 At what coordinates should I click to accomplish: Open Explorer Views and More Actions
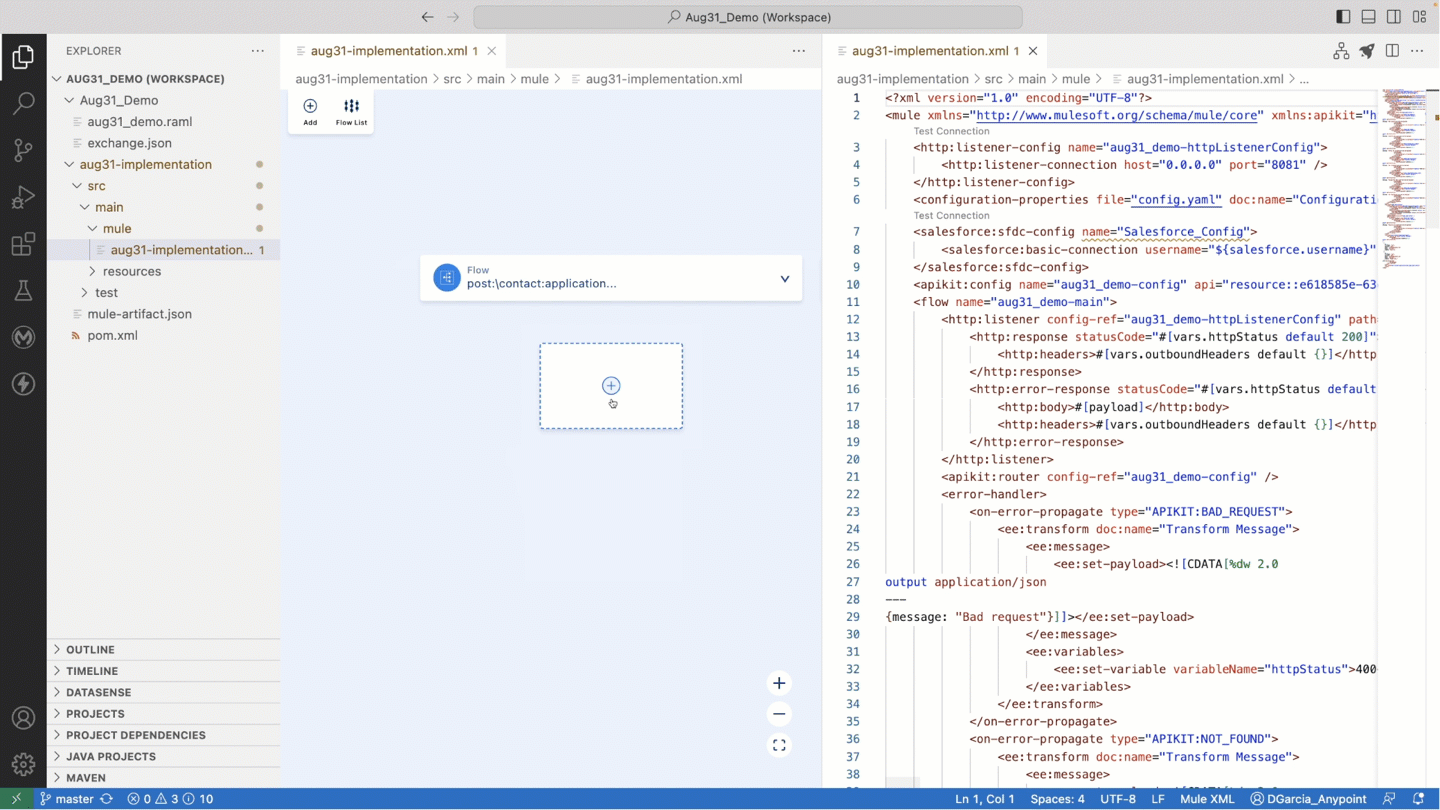258,51
